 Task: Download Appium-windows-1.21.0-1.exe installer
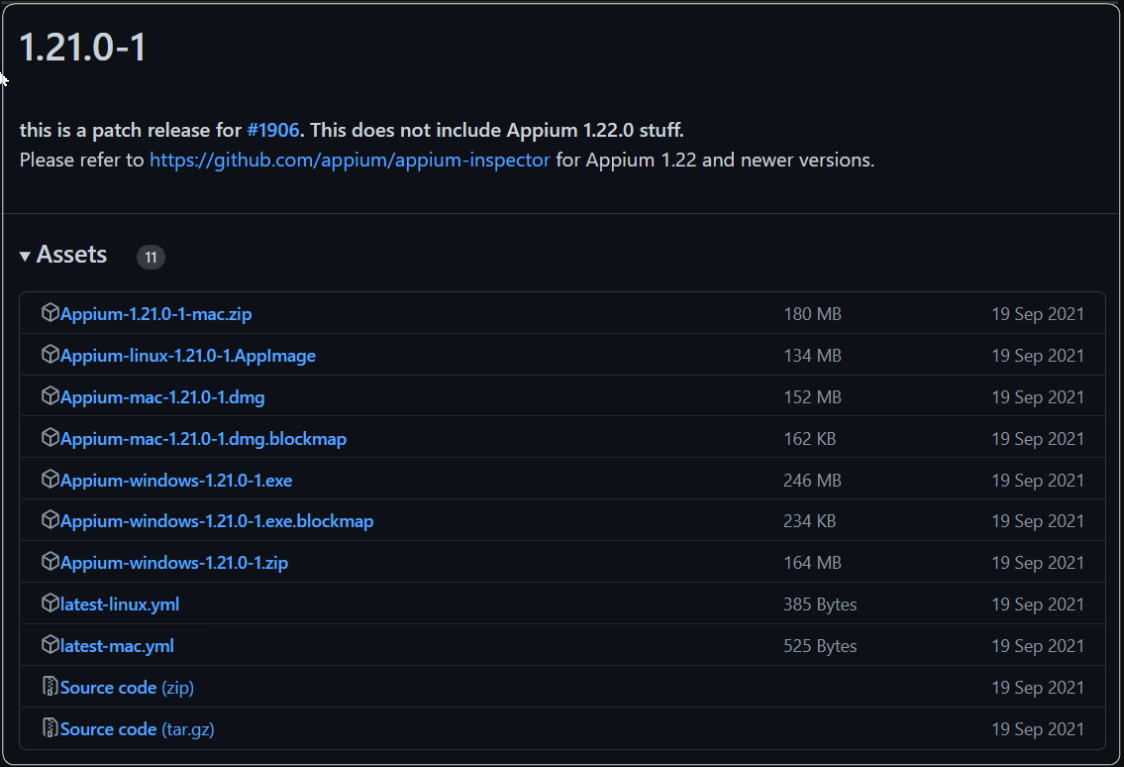click(x=176, y=481)
